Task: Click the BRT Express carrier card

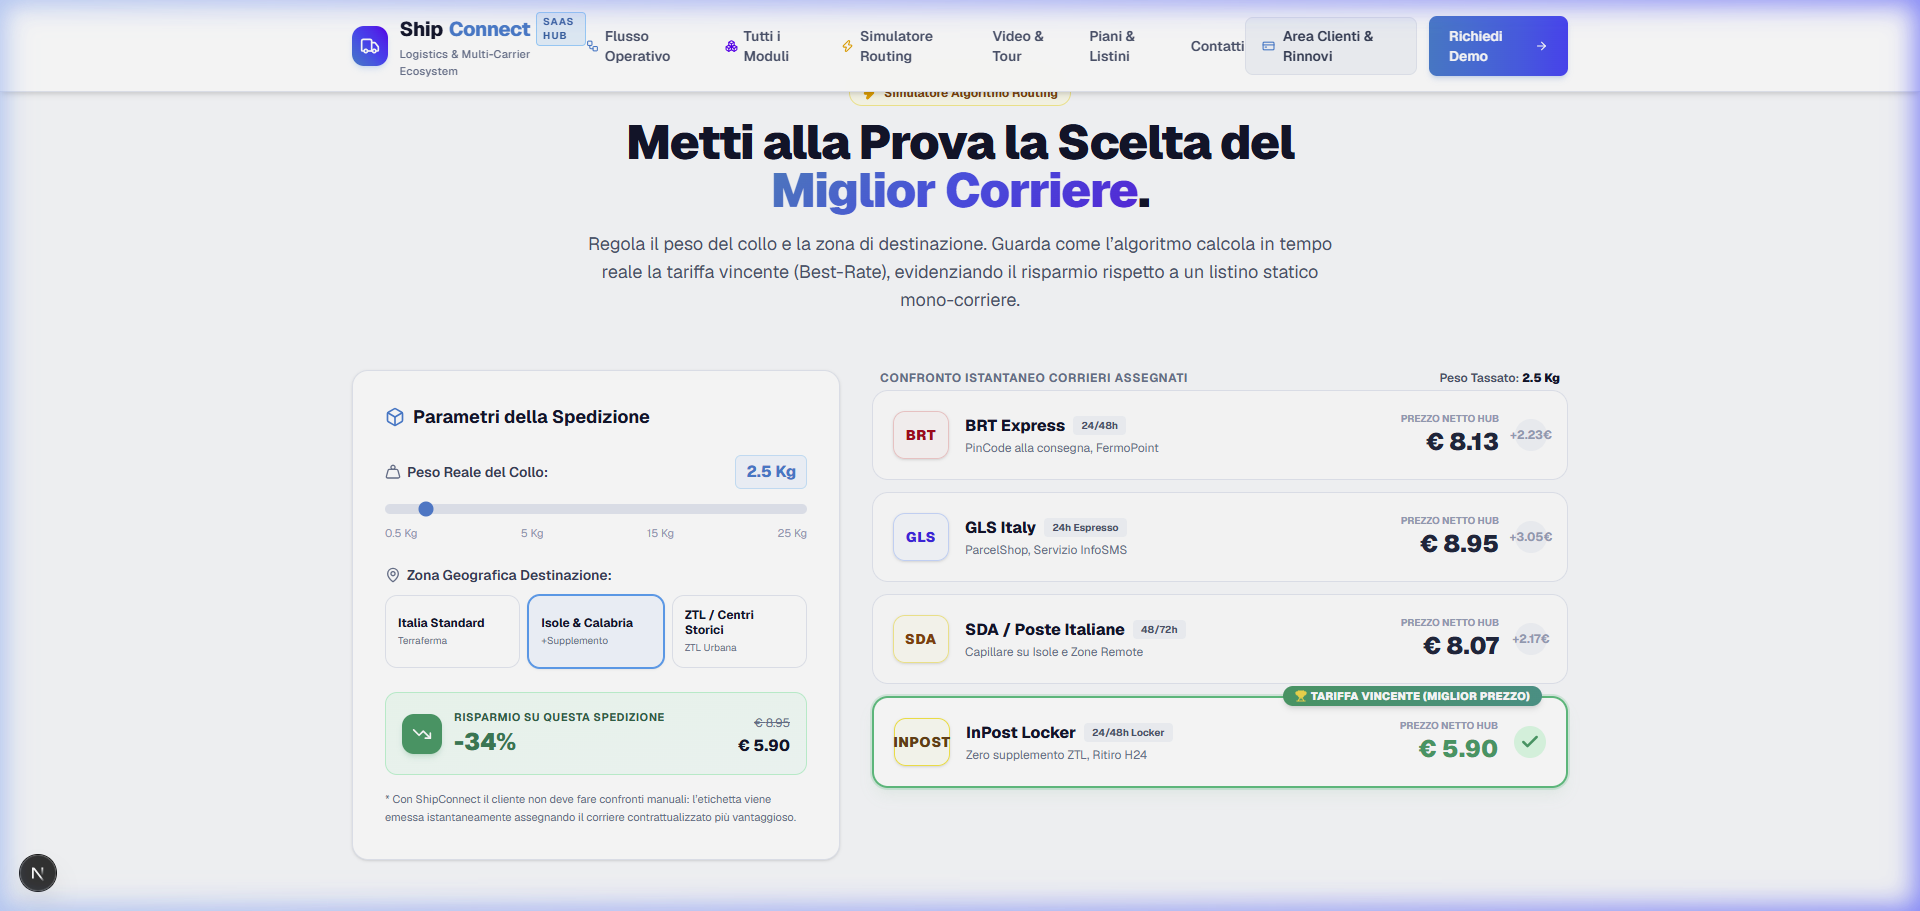Action: coord(1220,435)
